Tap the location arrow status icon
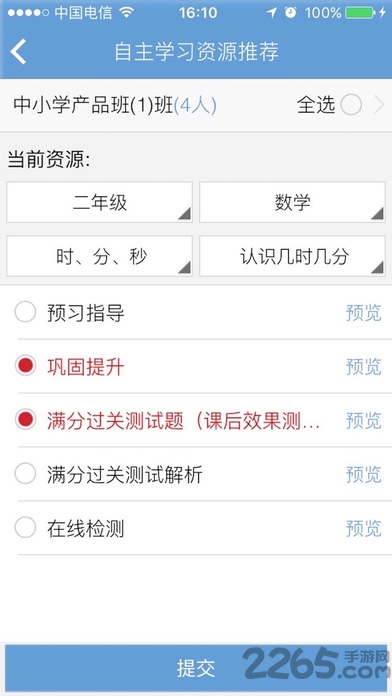Image resolution: width=392 pixels, height=696 pixels. pyautogui.click(x=271, y=12)
